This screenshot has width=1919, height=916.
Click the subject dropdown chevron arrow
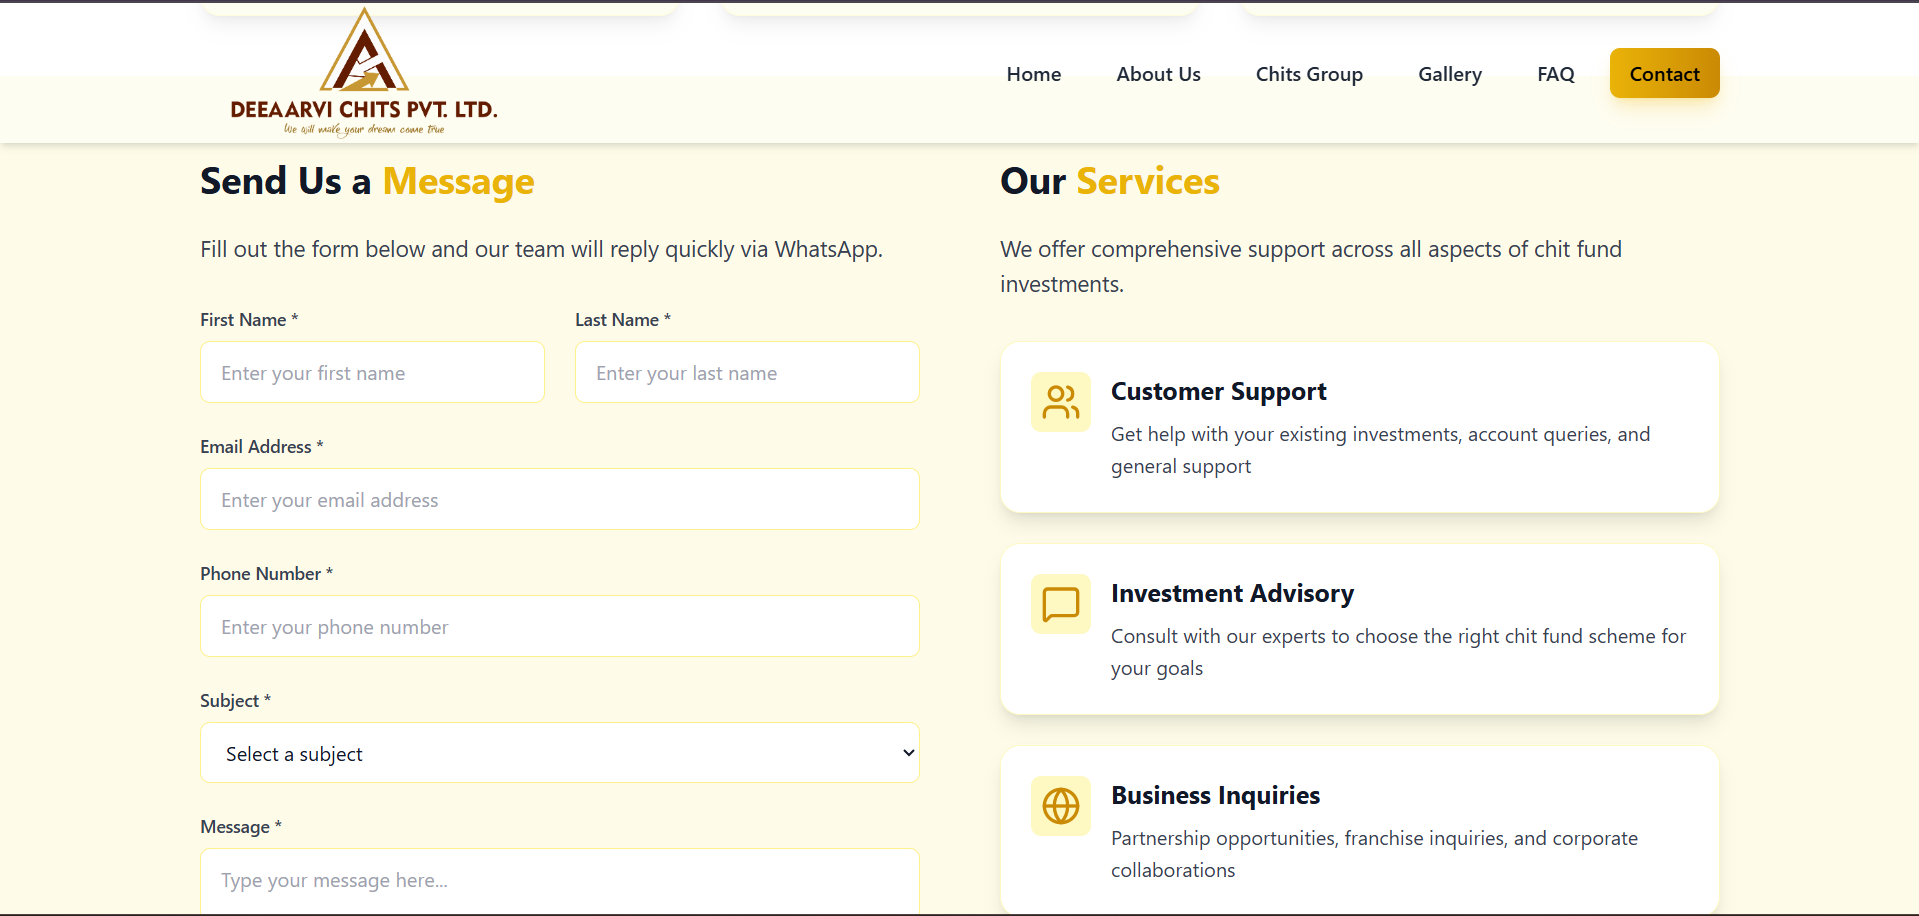908,753
